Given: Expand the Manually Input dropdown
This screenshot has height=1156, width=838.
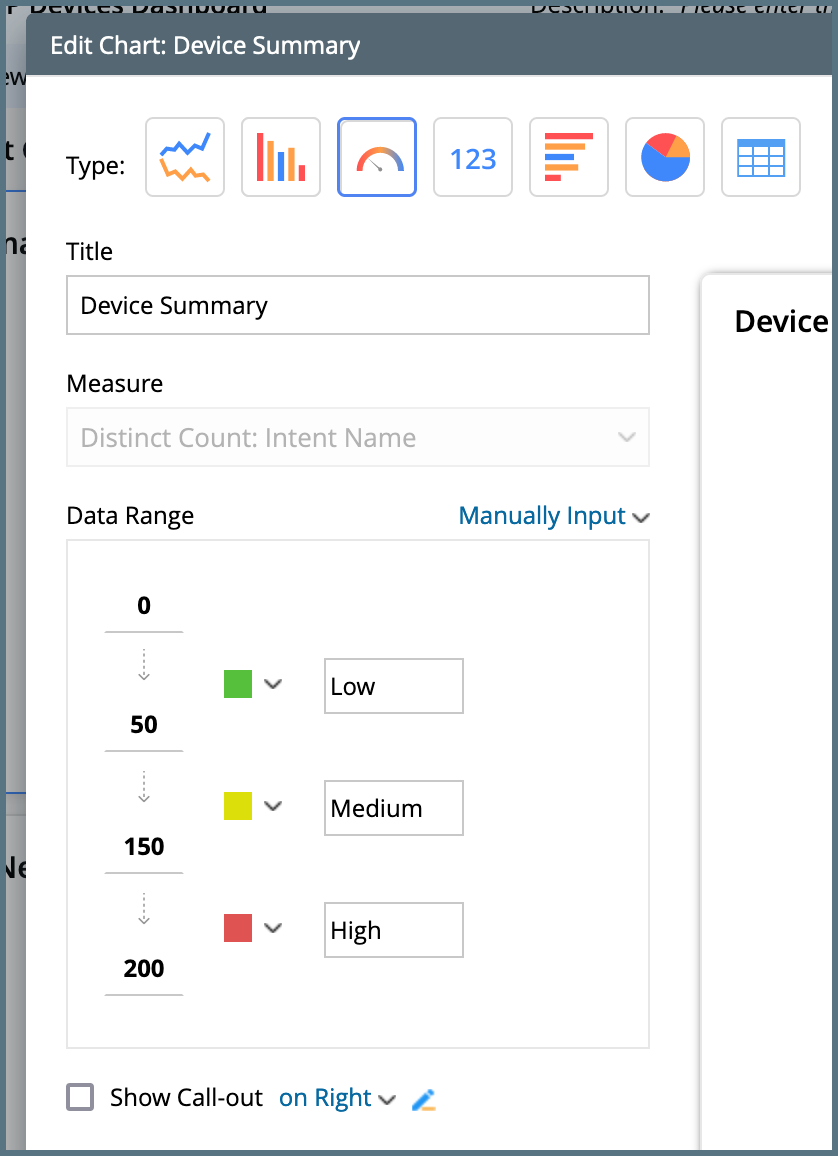Looking at the screenshot, I should [554, 516].
